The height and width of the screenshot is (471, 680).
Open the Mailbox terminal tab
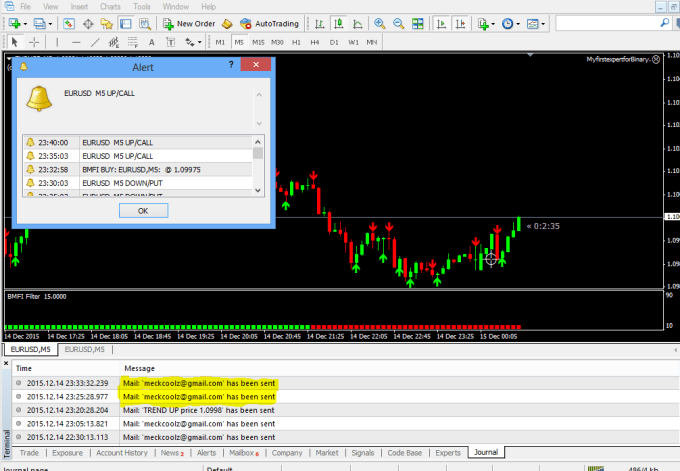[244, 453]
